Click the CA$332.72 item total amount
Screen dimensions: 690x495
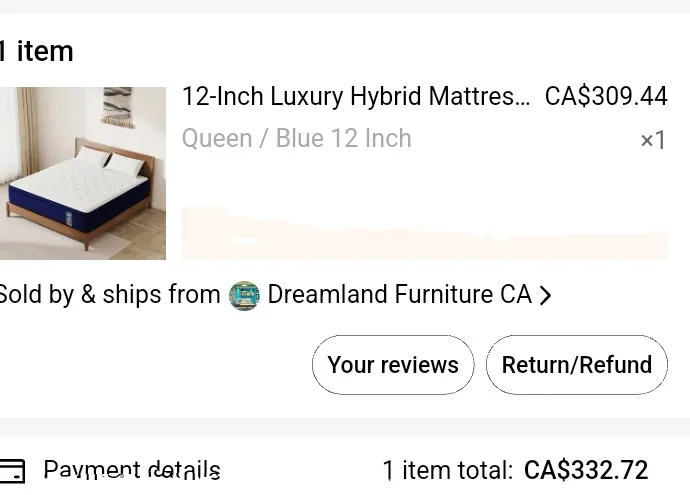tap(586, 470)
